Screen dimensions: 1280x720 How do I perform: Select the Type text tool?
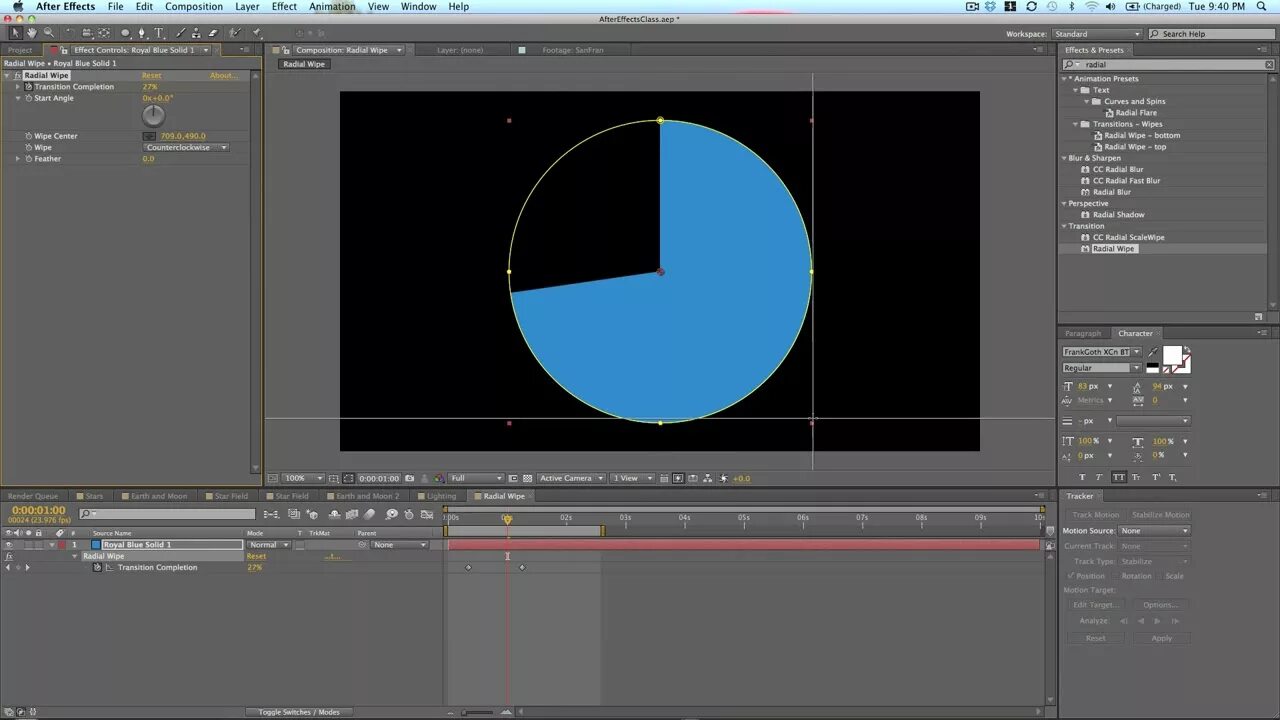(159, 33)
